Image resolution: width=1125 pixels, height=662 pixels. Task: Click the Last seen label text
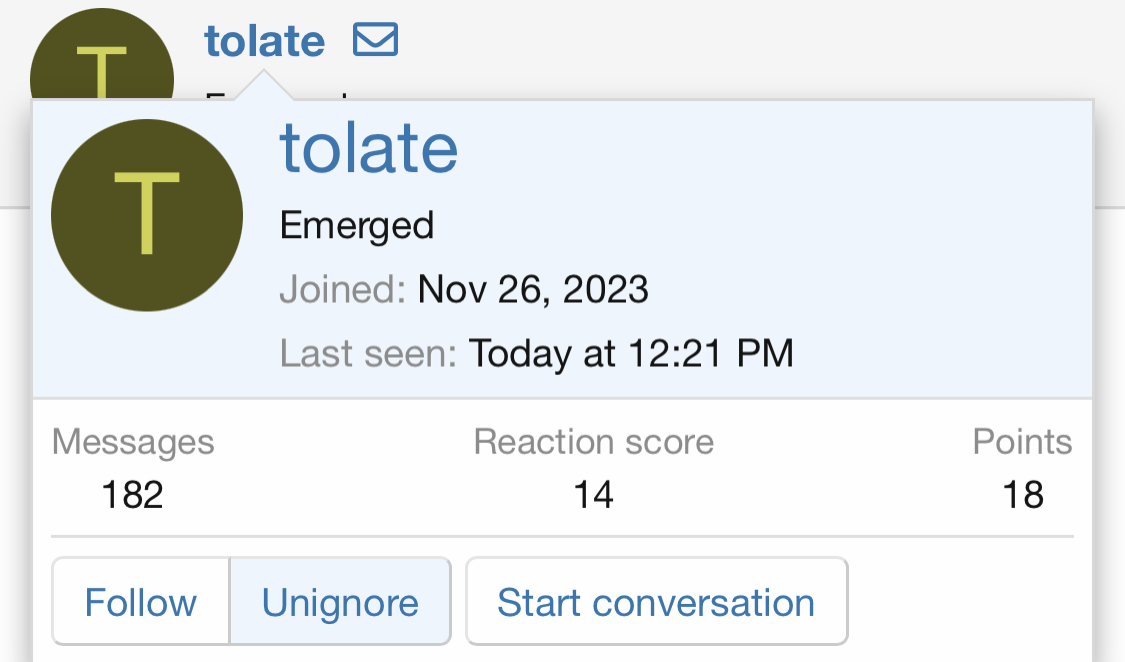pyautogui.click(x=368, y=353)
